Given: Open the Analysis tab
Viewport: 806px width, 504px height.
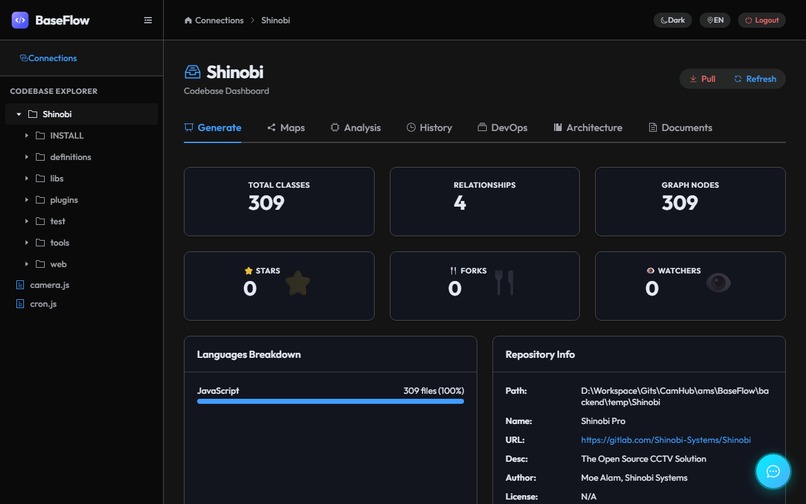Looking at the screenshot, I should (x=355, y=128).
